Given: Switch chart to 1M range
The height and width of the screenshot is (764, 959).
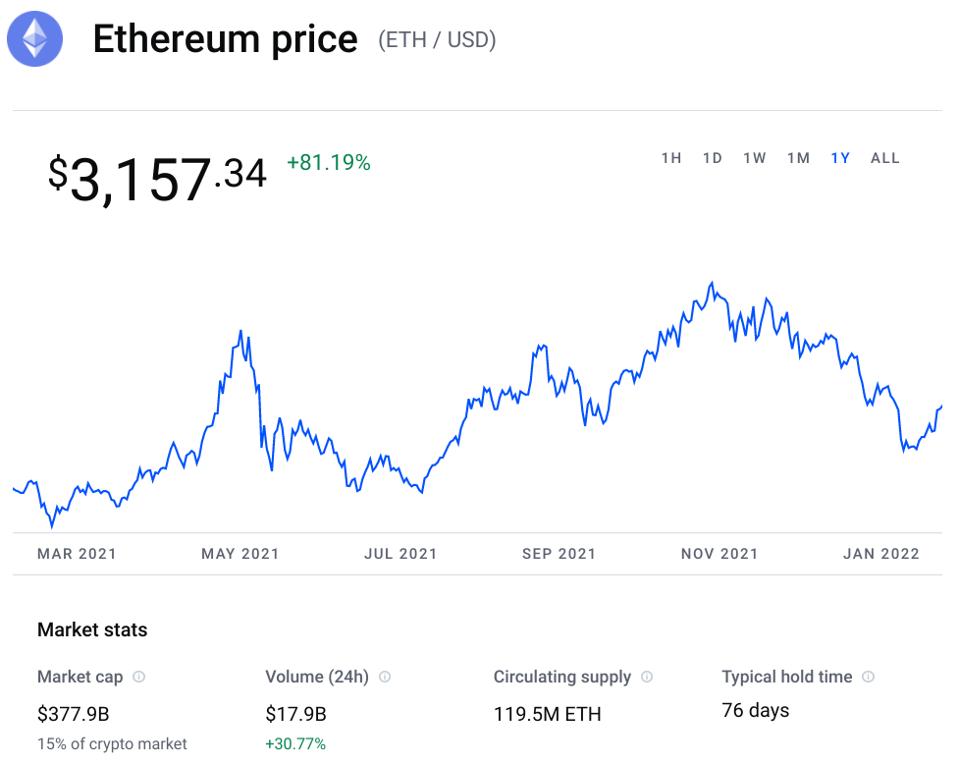Looking at the screenshot, I should point(798,158).
